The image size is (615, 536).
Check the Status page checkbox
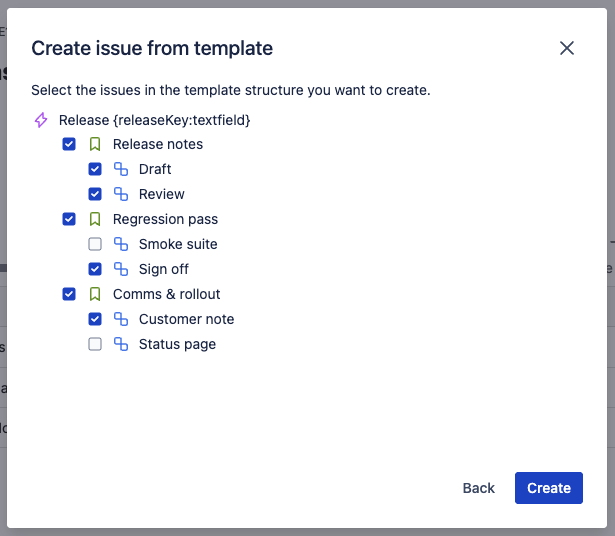pos(95,344)
